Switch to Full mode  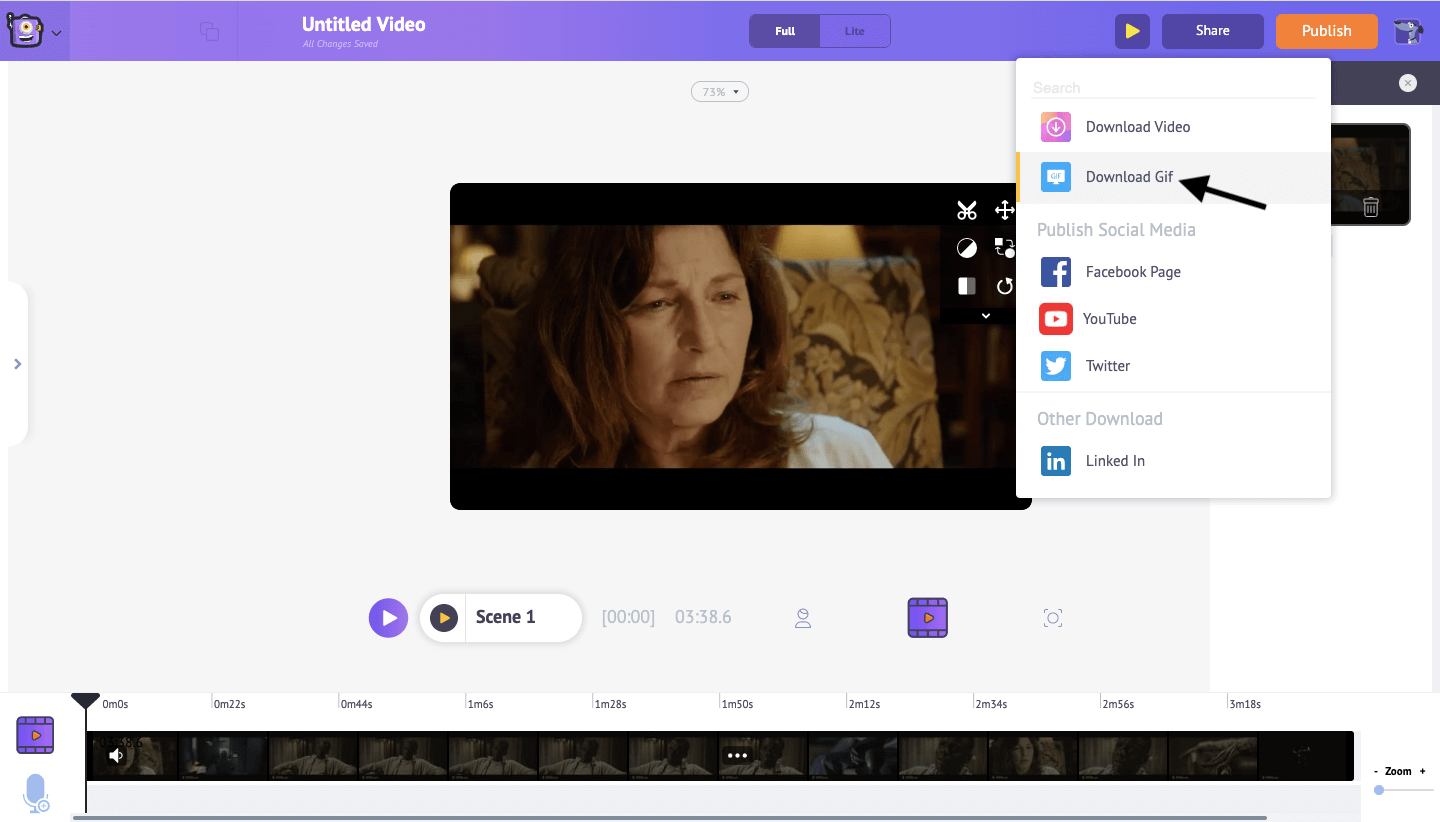point(785,31)
